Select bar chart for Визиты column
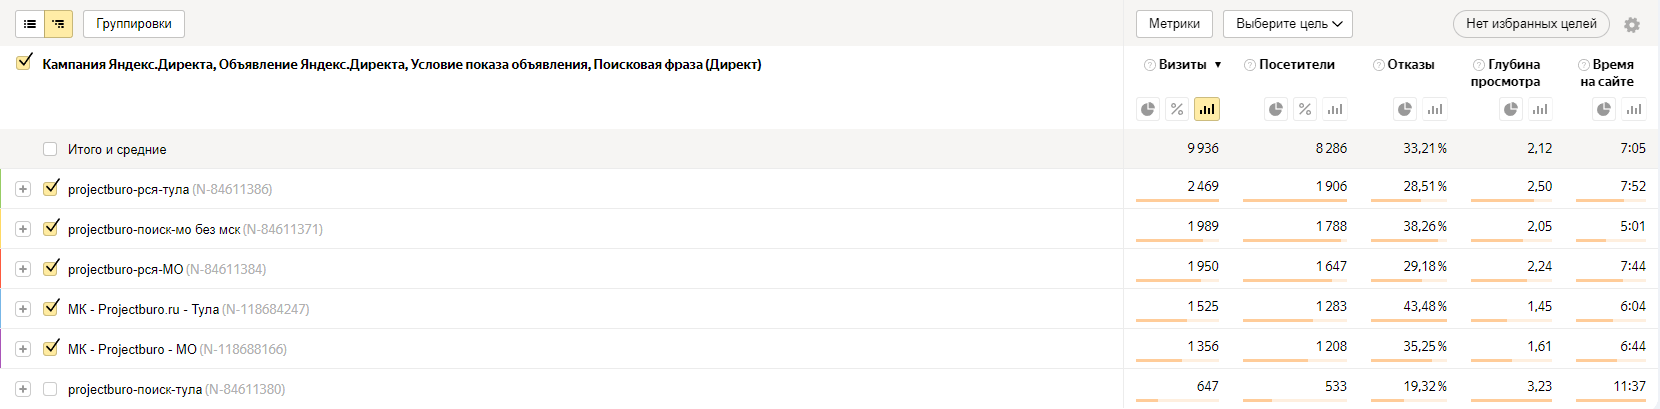This screenshot has height=409, width=1660. coord(1207,109)
